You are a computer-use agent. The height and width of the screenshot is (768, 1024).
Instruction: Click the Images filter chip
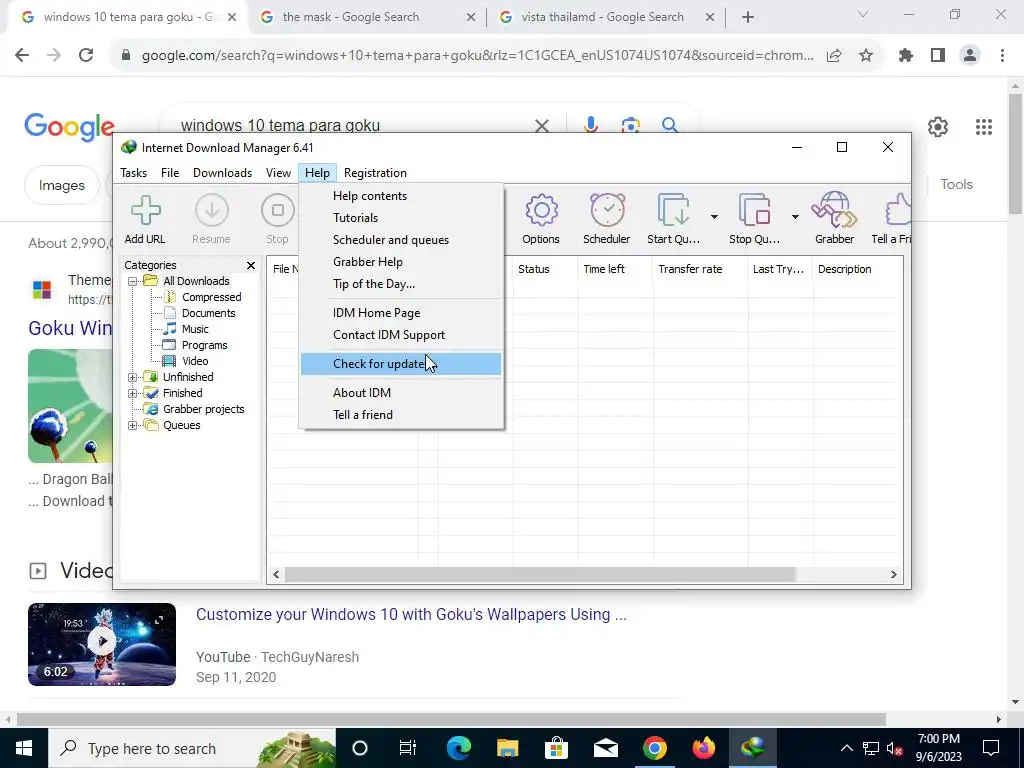coord(61,185)
